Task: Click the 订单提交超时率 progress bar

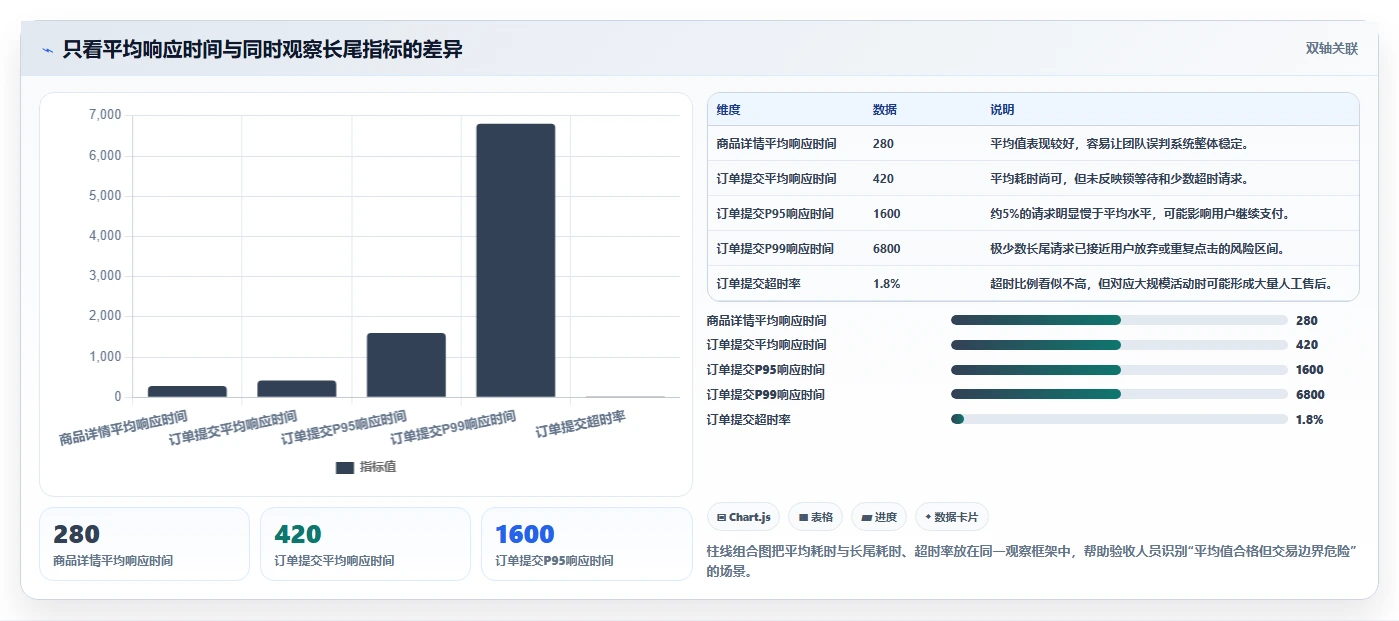Action: [x=1119, y=419]
